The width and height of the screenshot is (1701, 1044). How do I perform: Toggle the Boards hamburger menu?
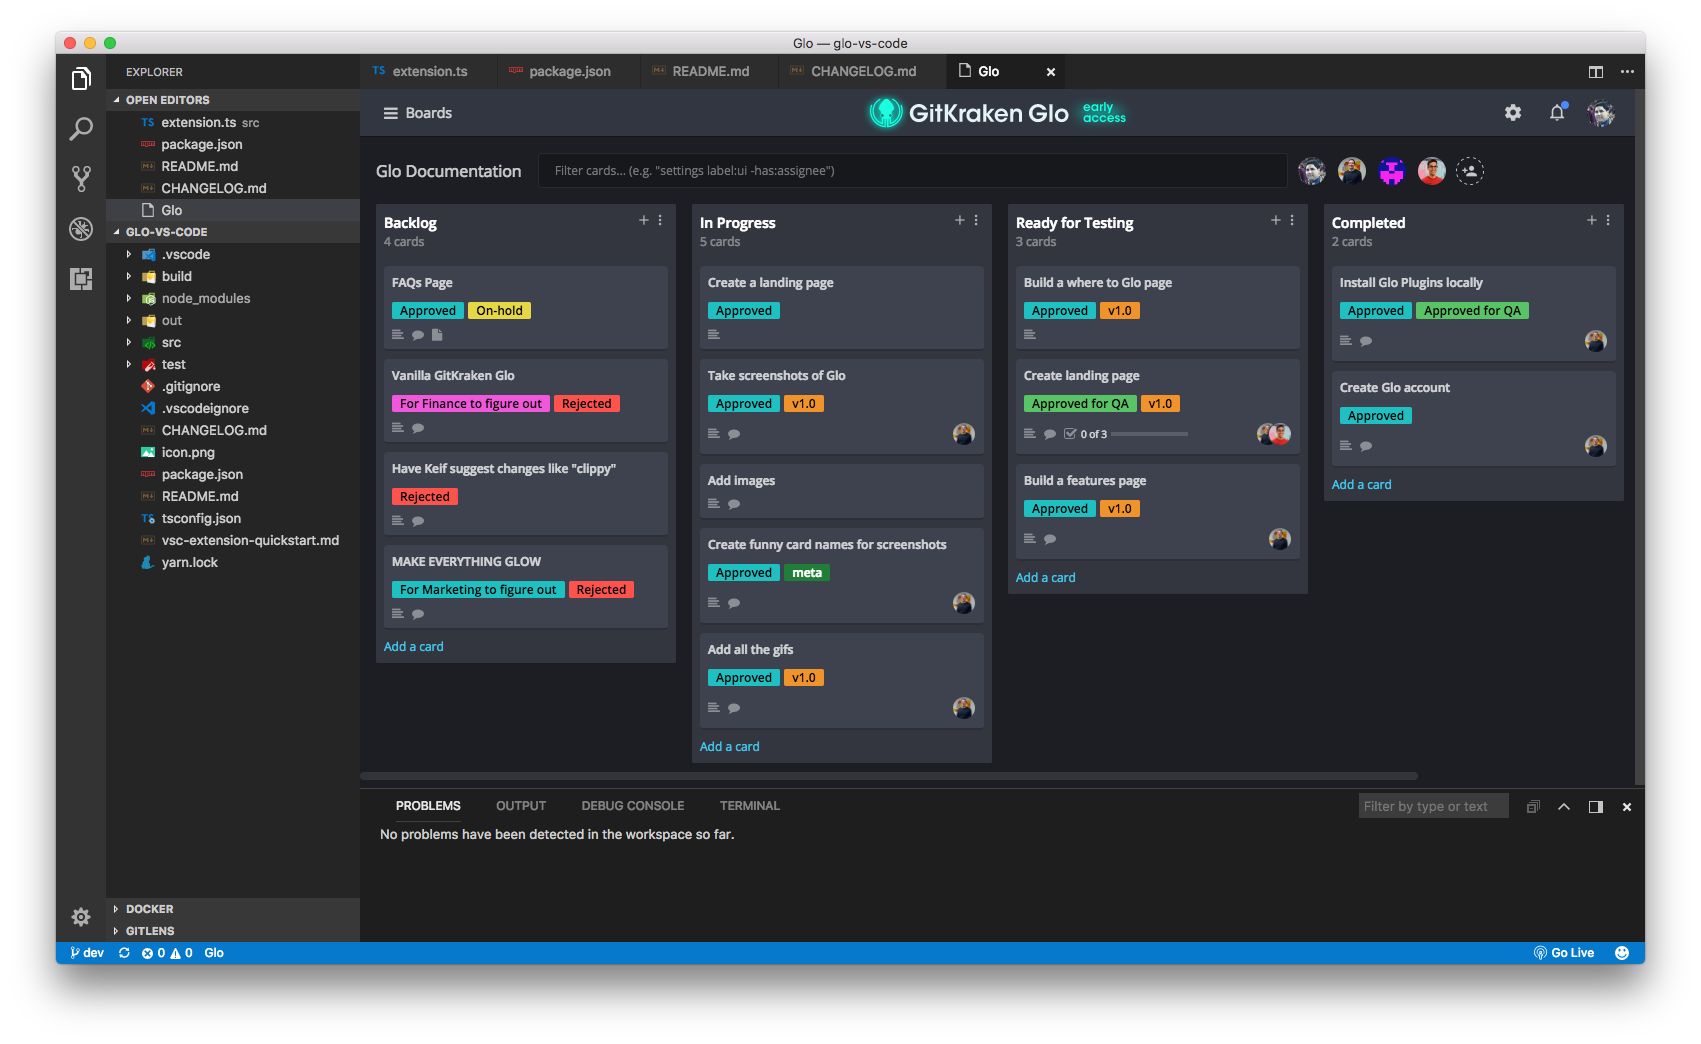coord(391,113)
